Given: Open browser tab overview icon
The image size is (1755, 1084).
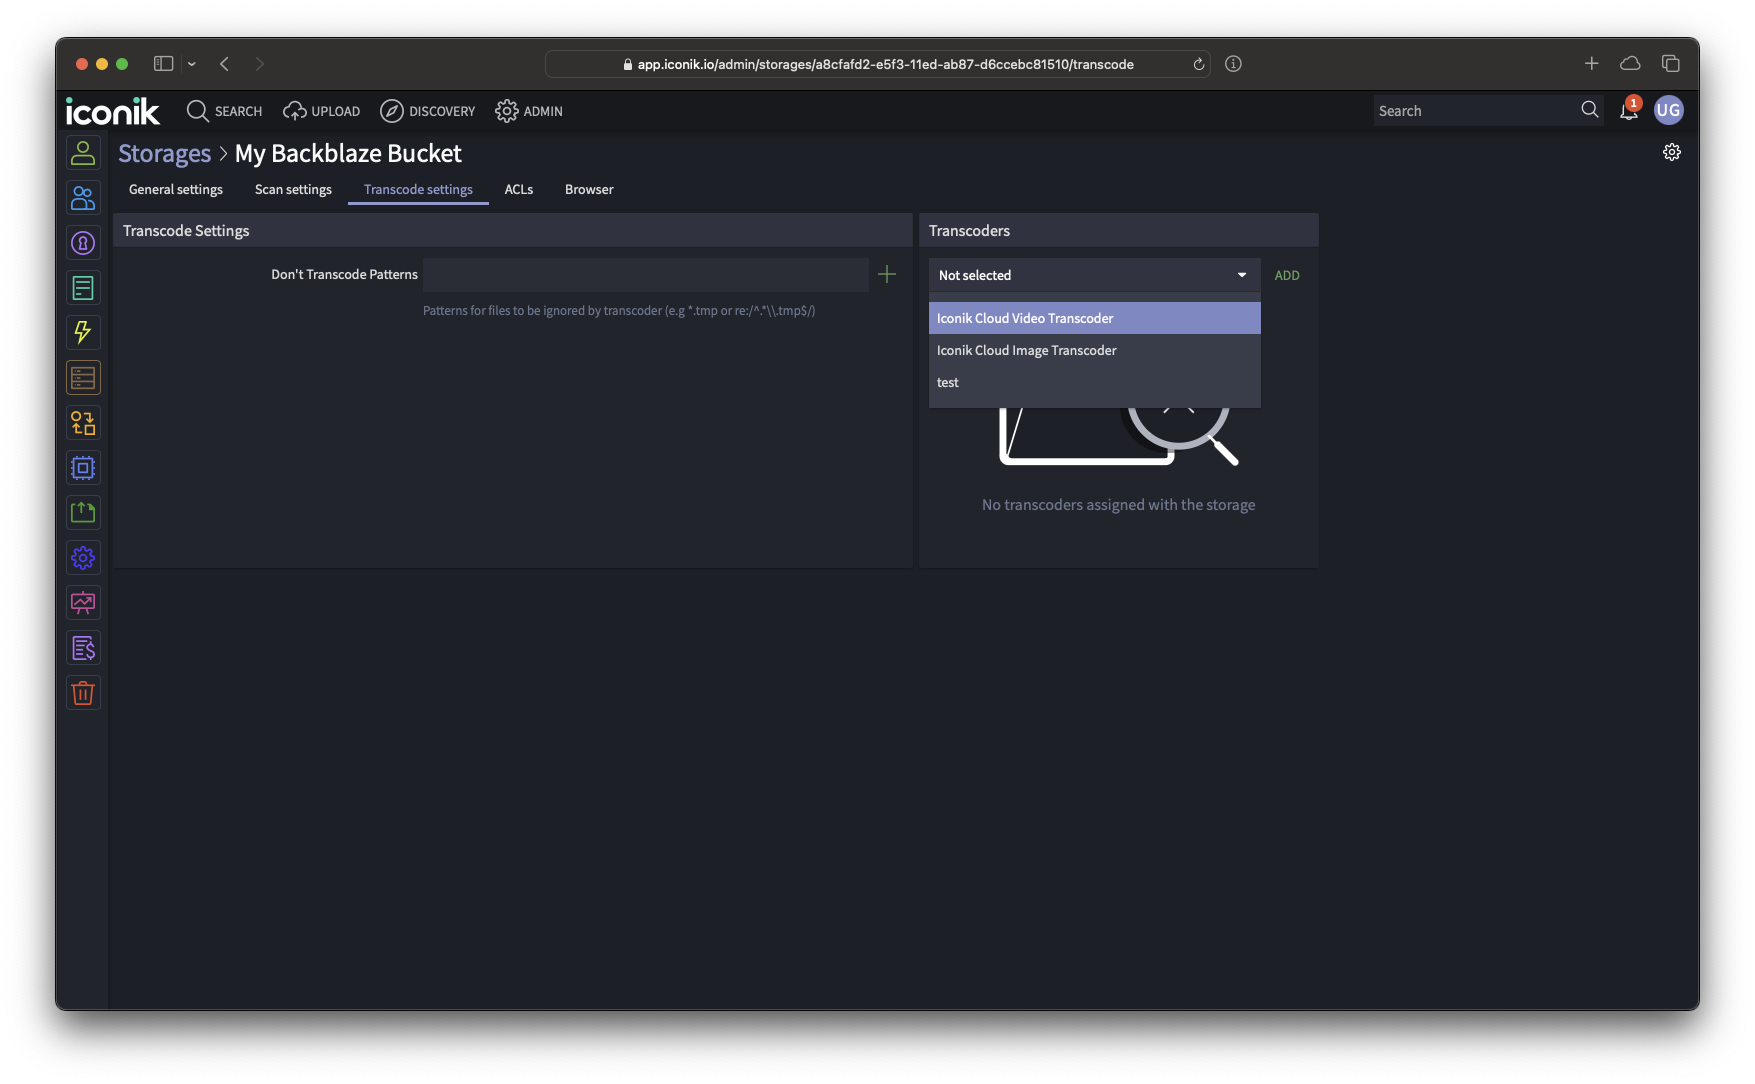Looking at the screenshot, I should (1671, 64).
